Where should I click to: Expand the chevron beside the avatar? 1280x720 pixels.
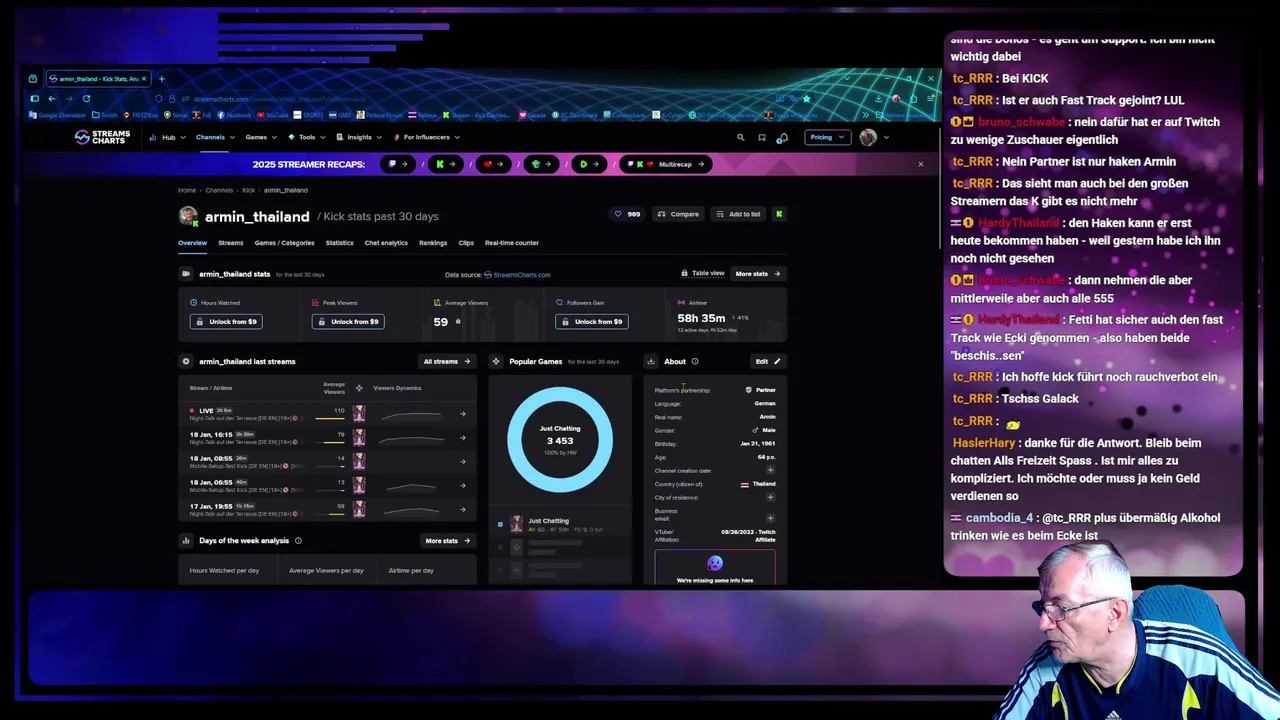point(886,137)
